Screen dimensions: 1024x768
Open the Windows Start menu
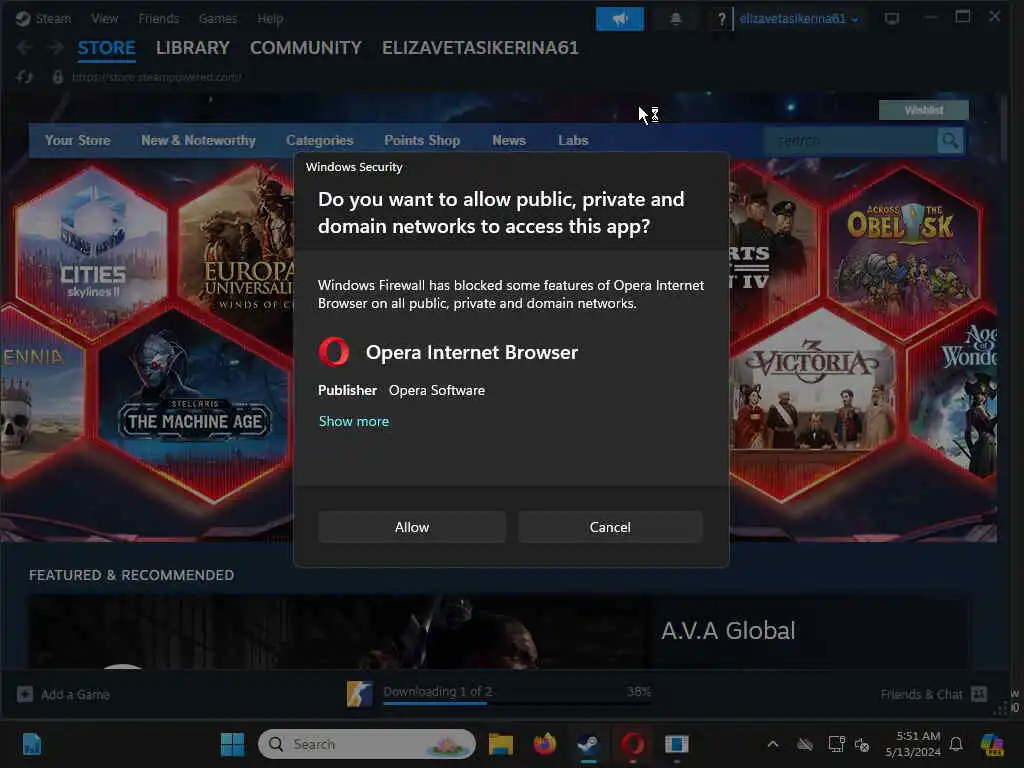pos(232,744)
